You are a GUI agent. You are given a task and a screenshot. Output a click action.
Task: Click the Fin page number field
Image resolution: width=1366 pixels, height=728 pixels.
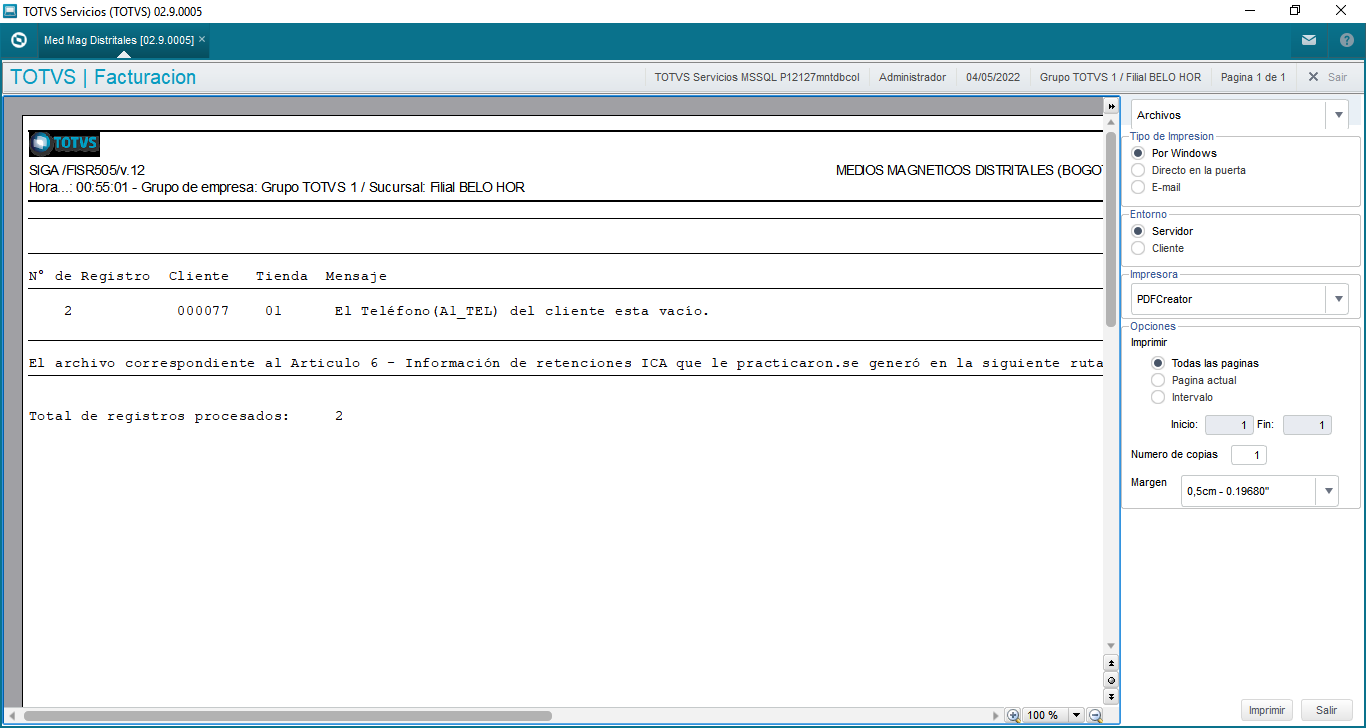pos(1307,425)
